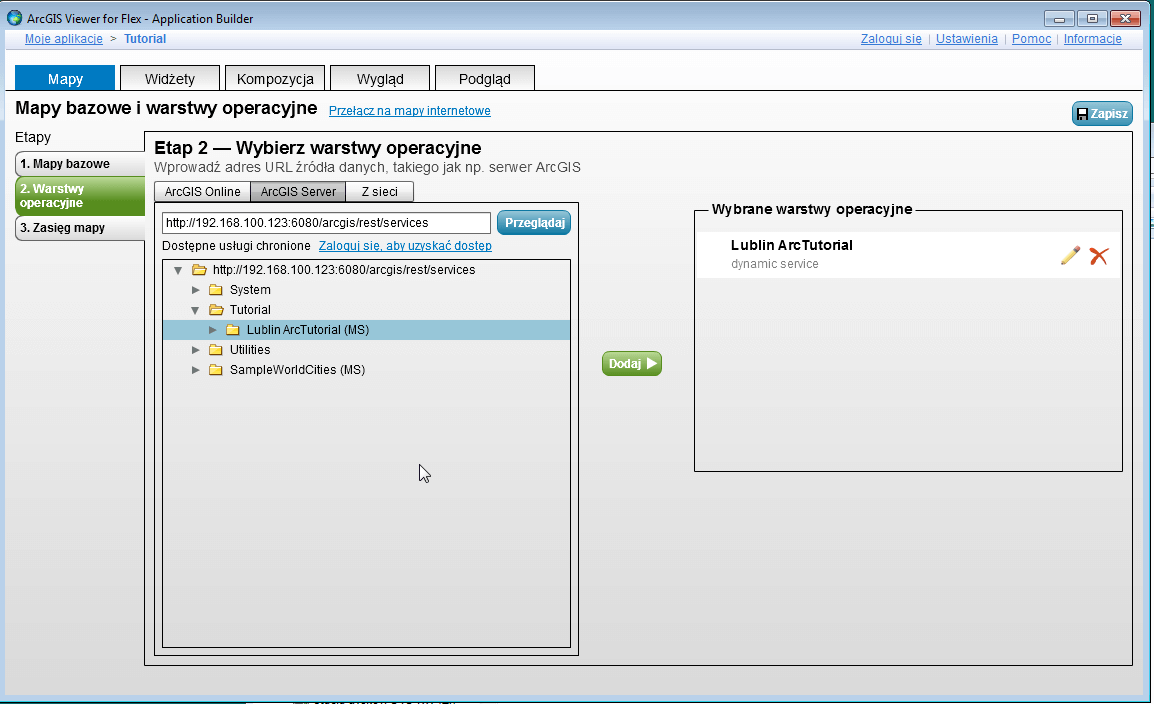
Task: Click the pencil edit icon for Lublin ArcTutorial
Action: click(x=1071, y=255)
